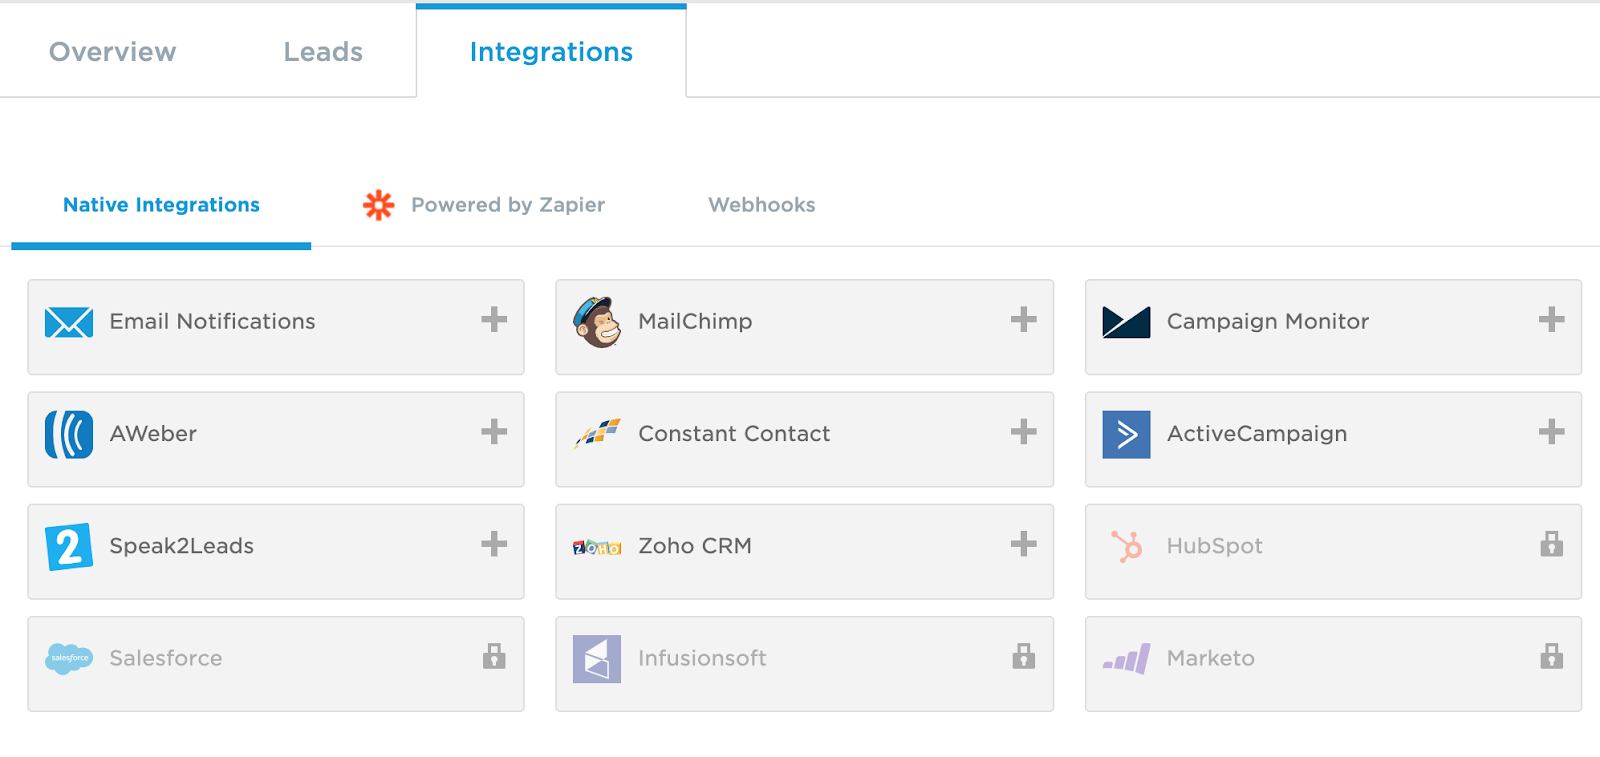The width and height of the screenshot is (1600, 757).
Task: Click the Campaign Monitor logo icon
Action: (x=1126, y=322)
